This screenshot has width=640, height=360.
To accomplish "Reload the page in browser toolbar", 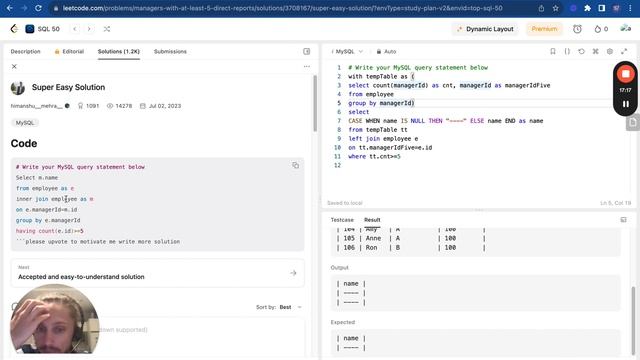I will 38,8.
